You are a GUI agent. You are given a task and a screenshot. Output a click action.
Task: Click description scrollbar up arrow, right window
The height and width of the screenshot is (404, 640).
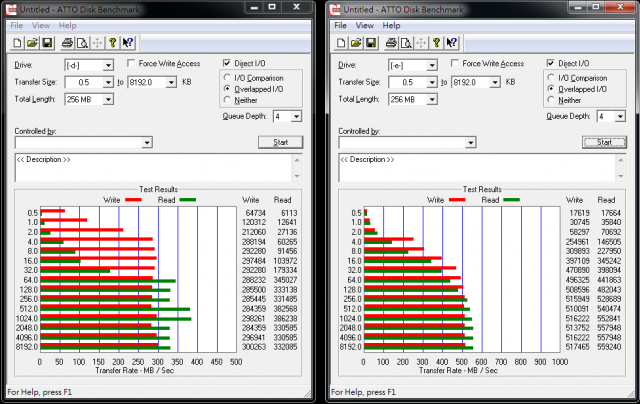click(621, 160)
